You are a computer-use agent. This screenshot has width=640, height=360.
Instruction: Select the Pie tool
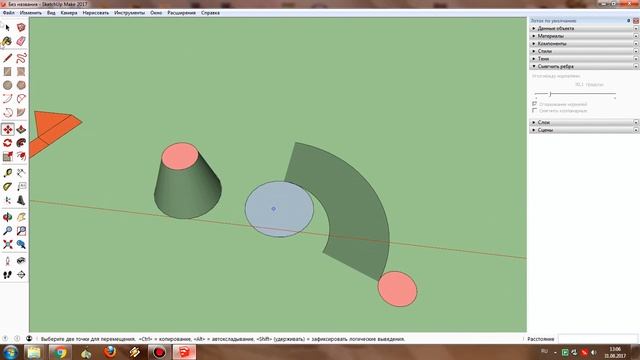pos(21,112)
